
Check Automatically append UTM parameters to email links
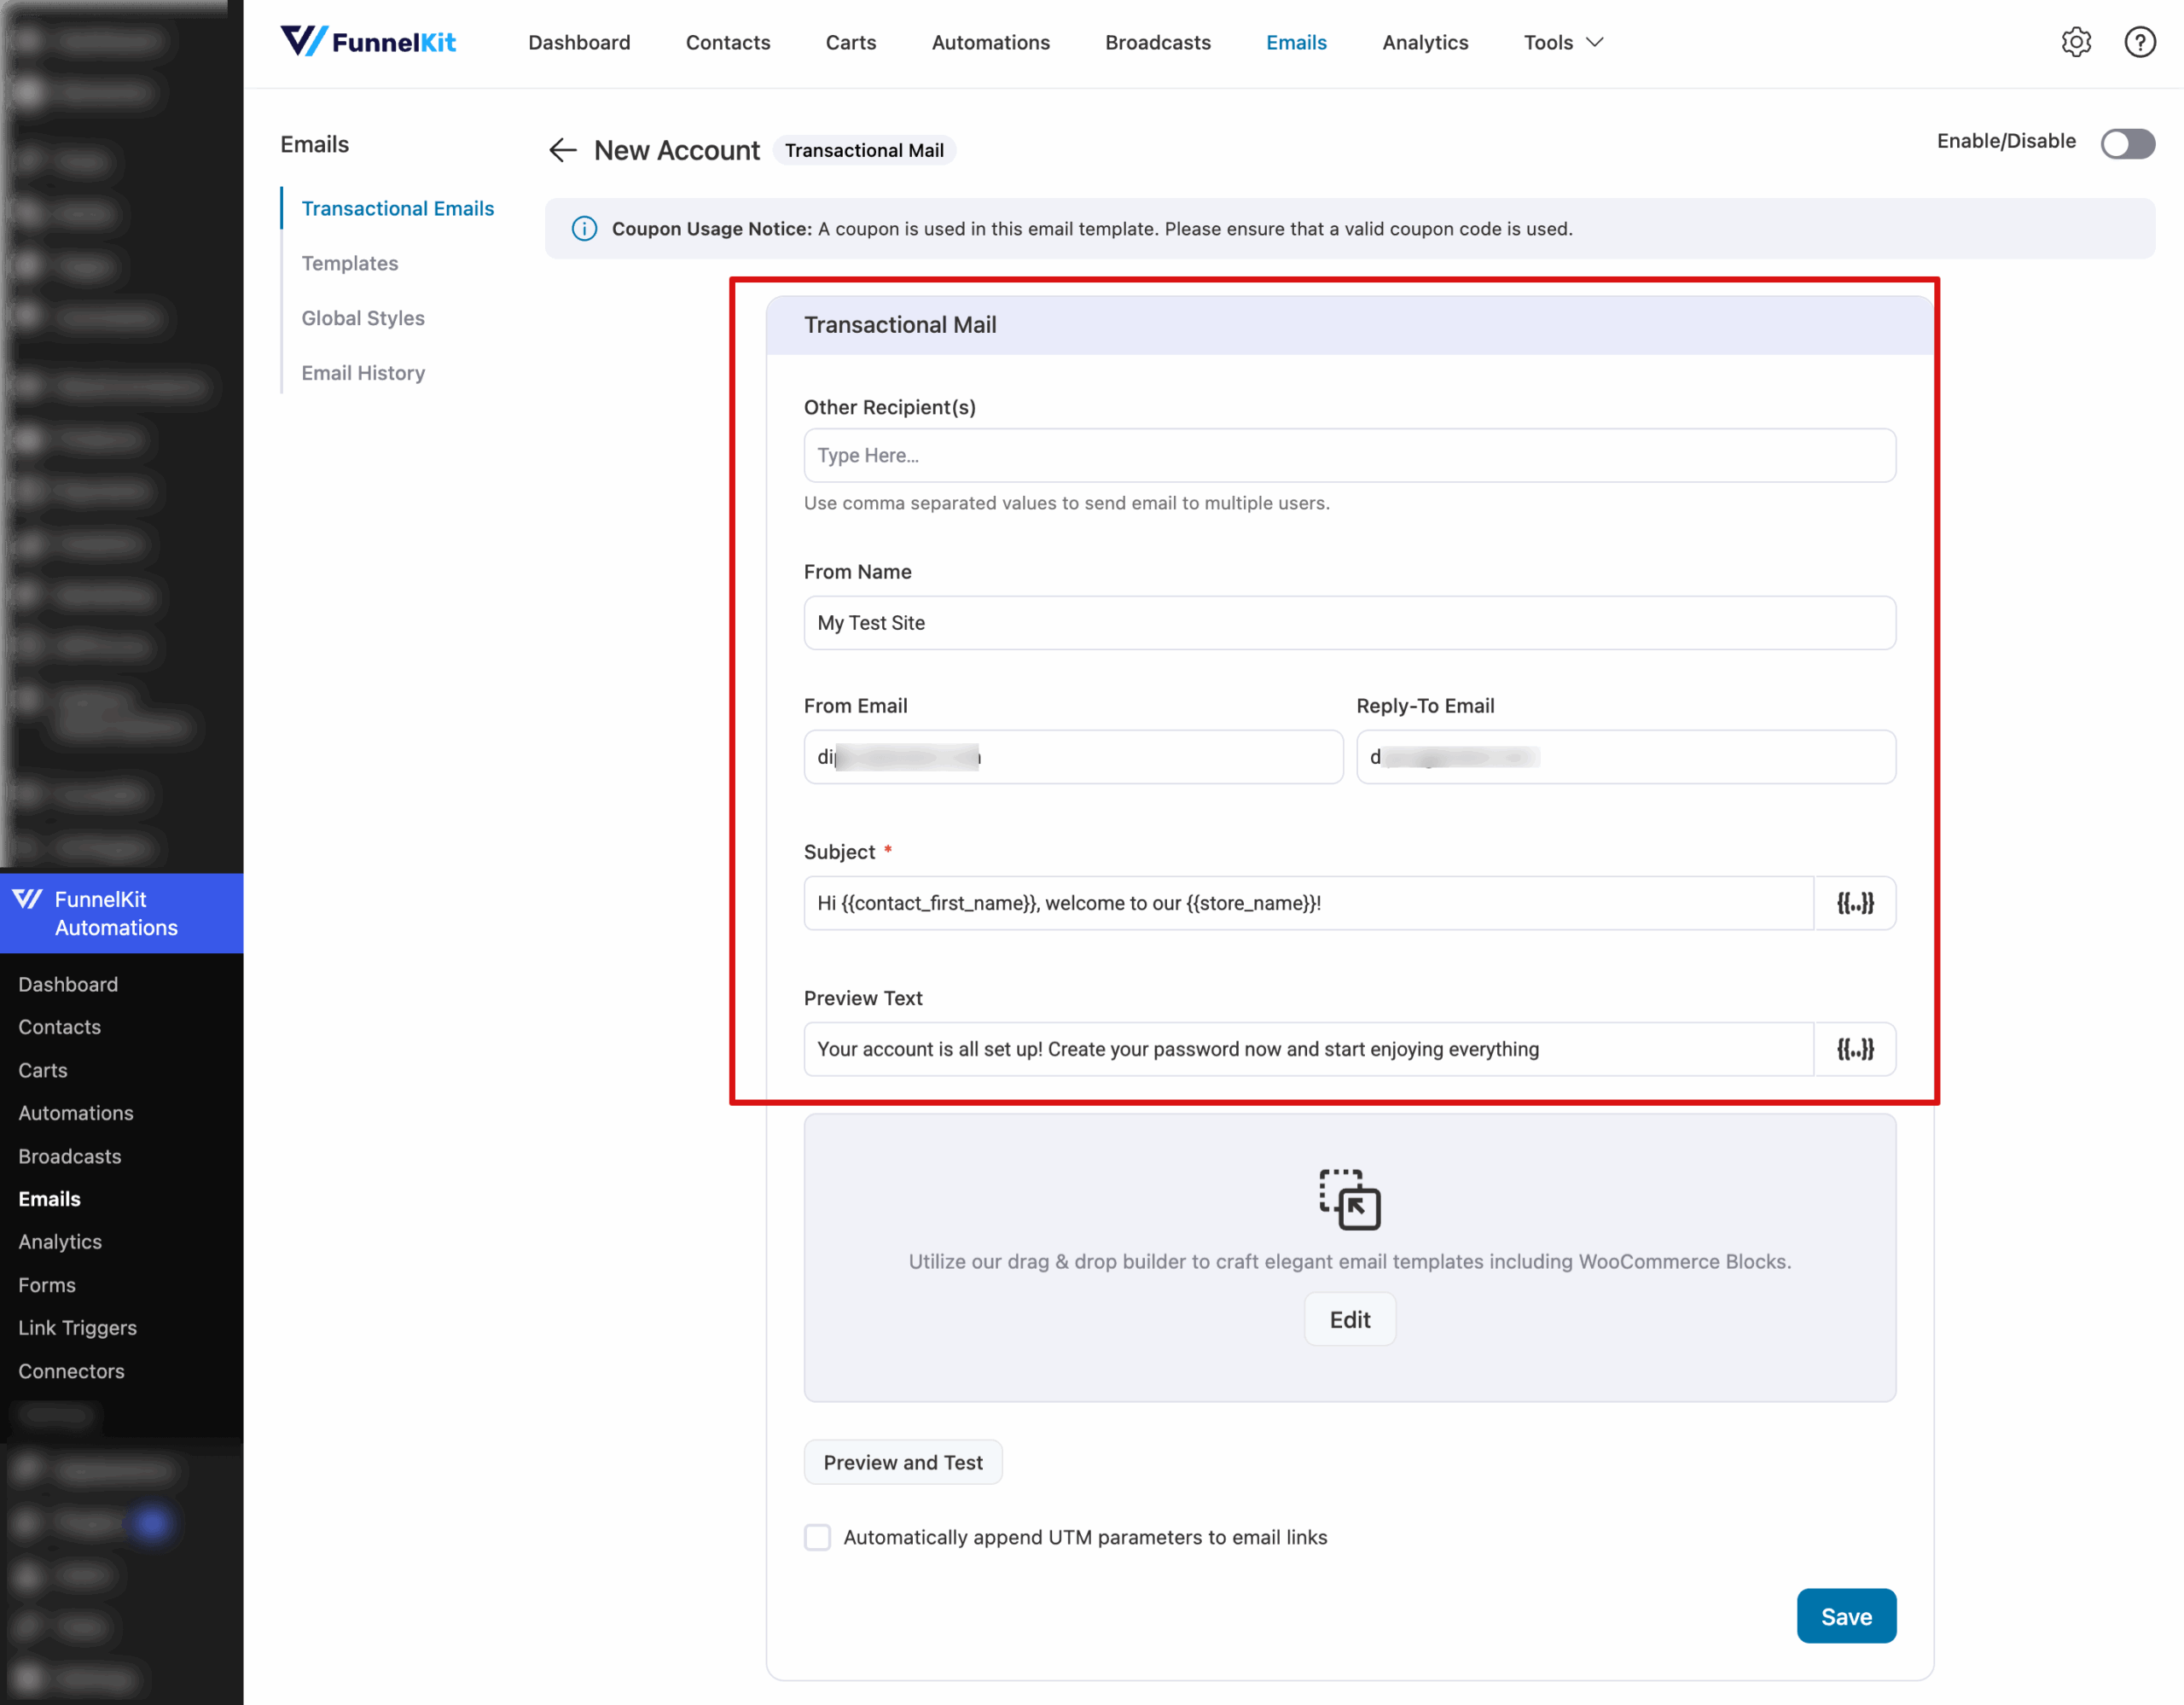(817, 1537)
